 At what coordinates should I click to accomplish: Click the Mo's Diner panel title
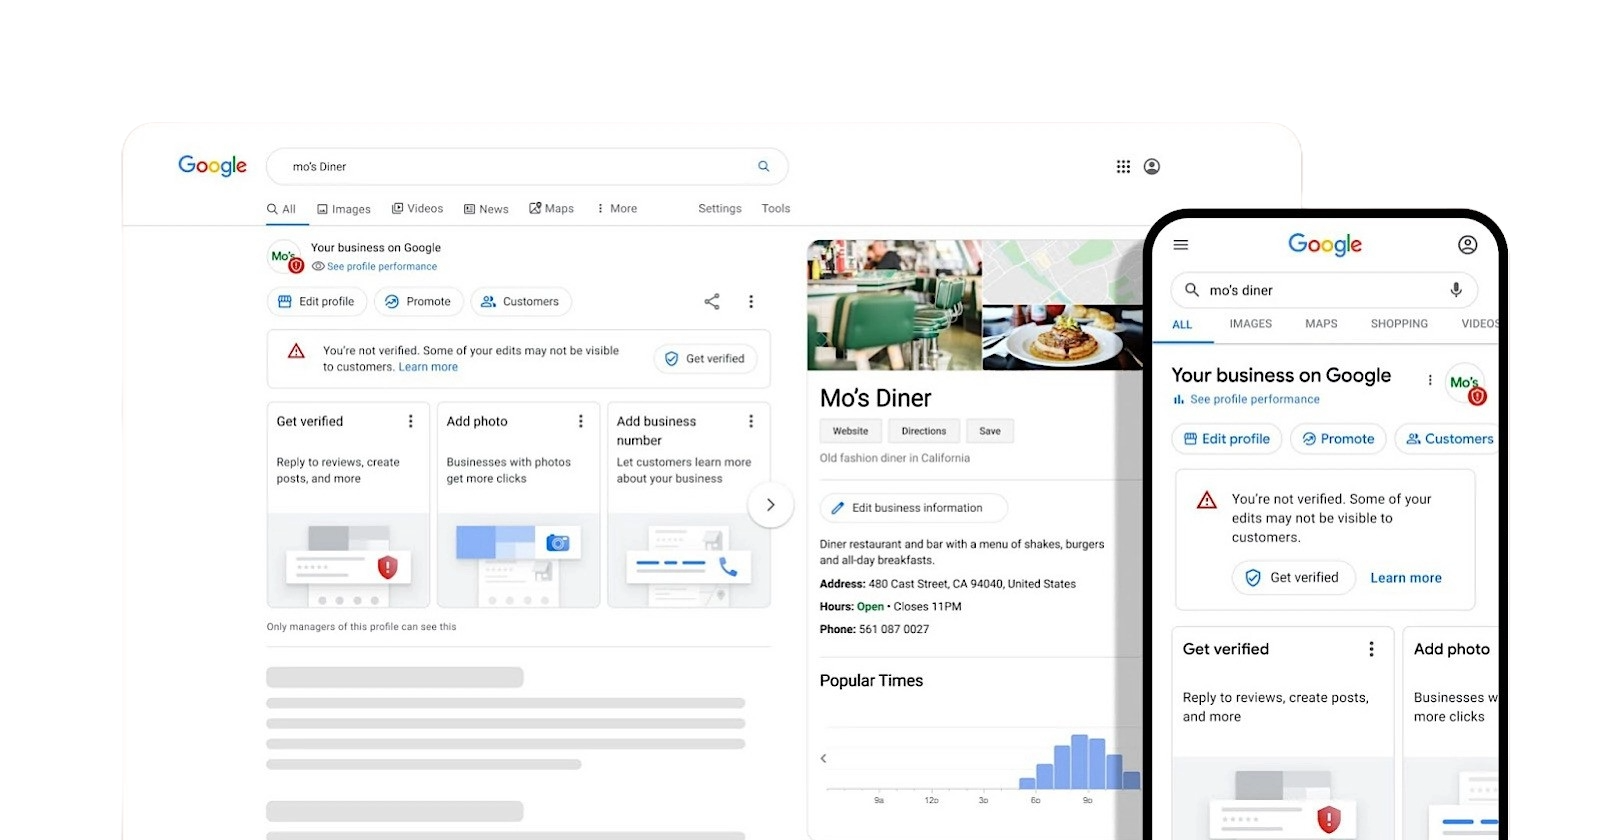pyautogui.click(x=875, y=398)
